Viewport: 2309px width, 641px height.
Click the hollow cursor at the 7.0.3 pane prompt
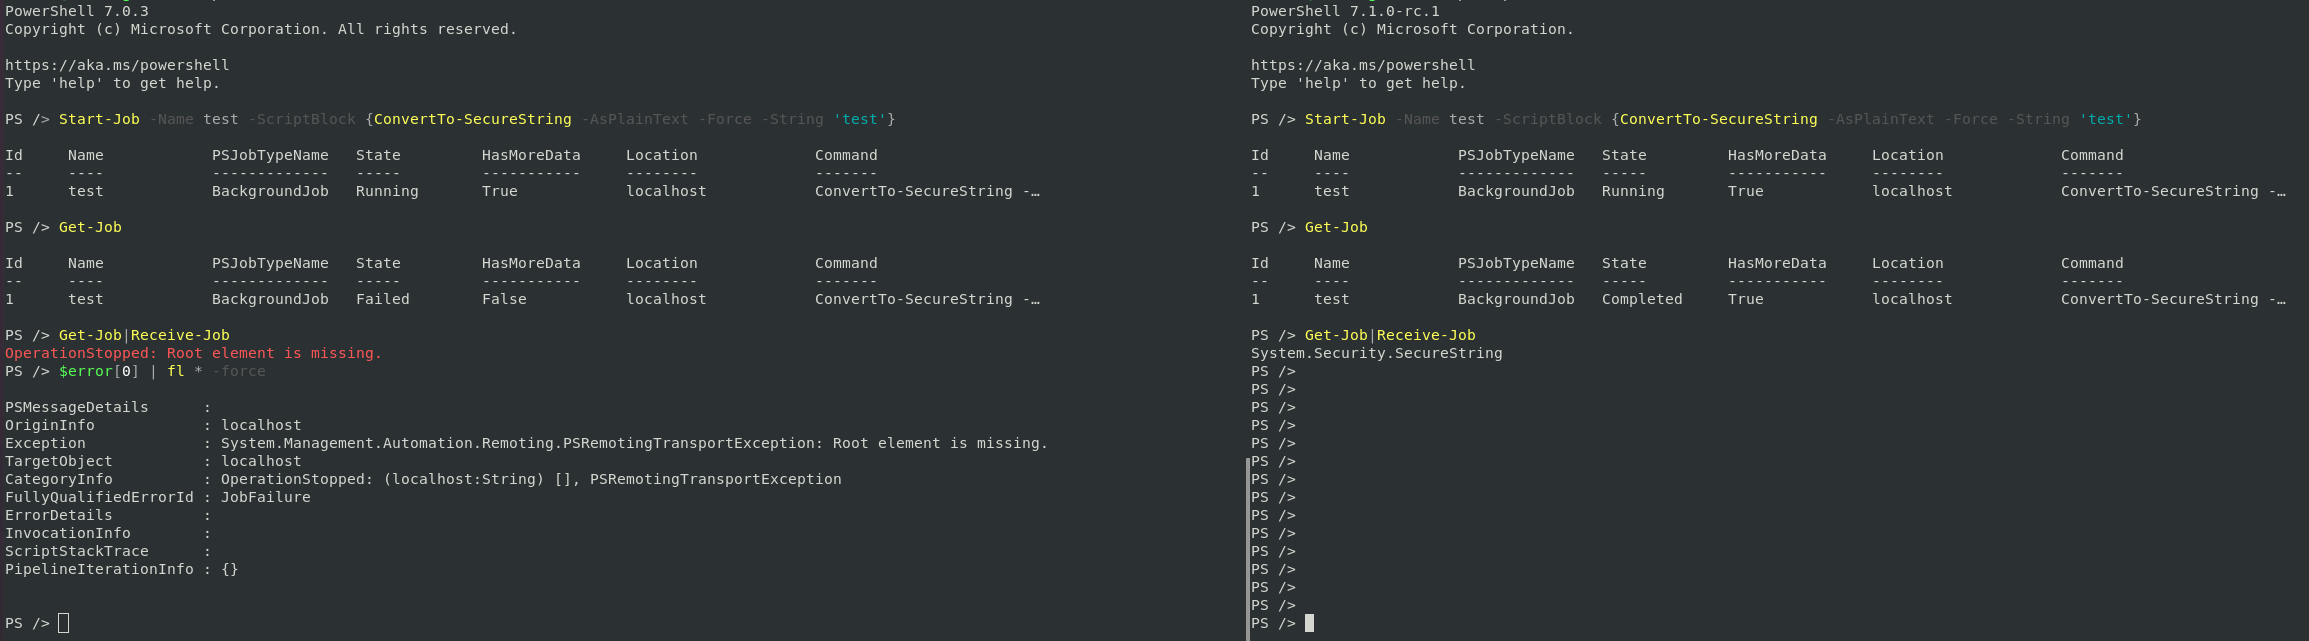point(64,623)
